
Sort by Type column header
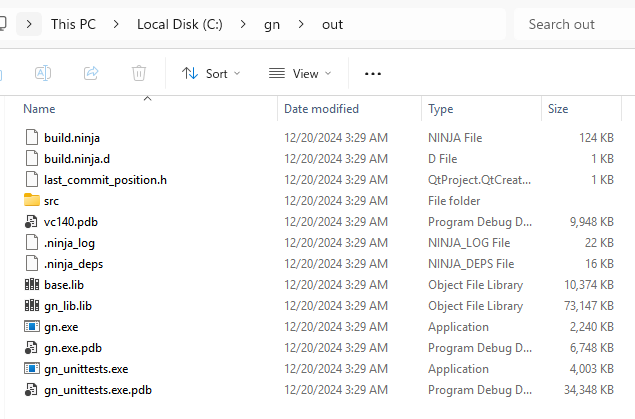[441, 109]
